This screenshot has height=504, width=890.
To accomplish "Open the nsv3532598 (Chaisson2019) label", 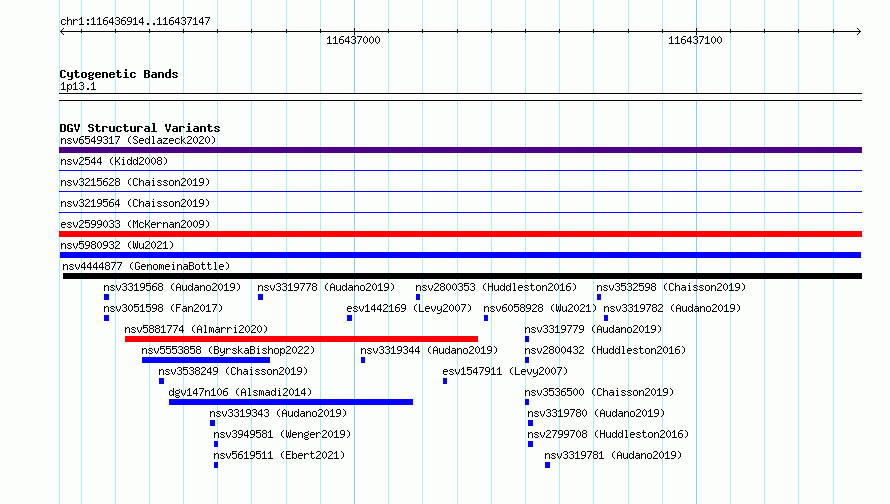I will pos(671,287).
